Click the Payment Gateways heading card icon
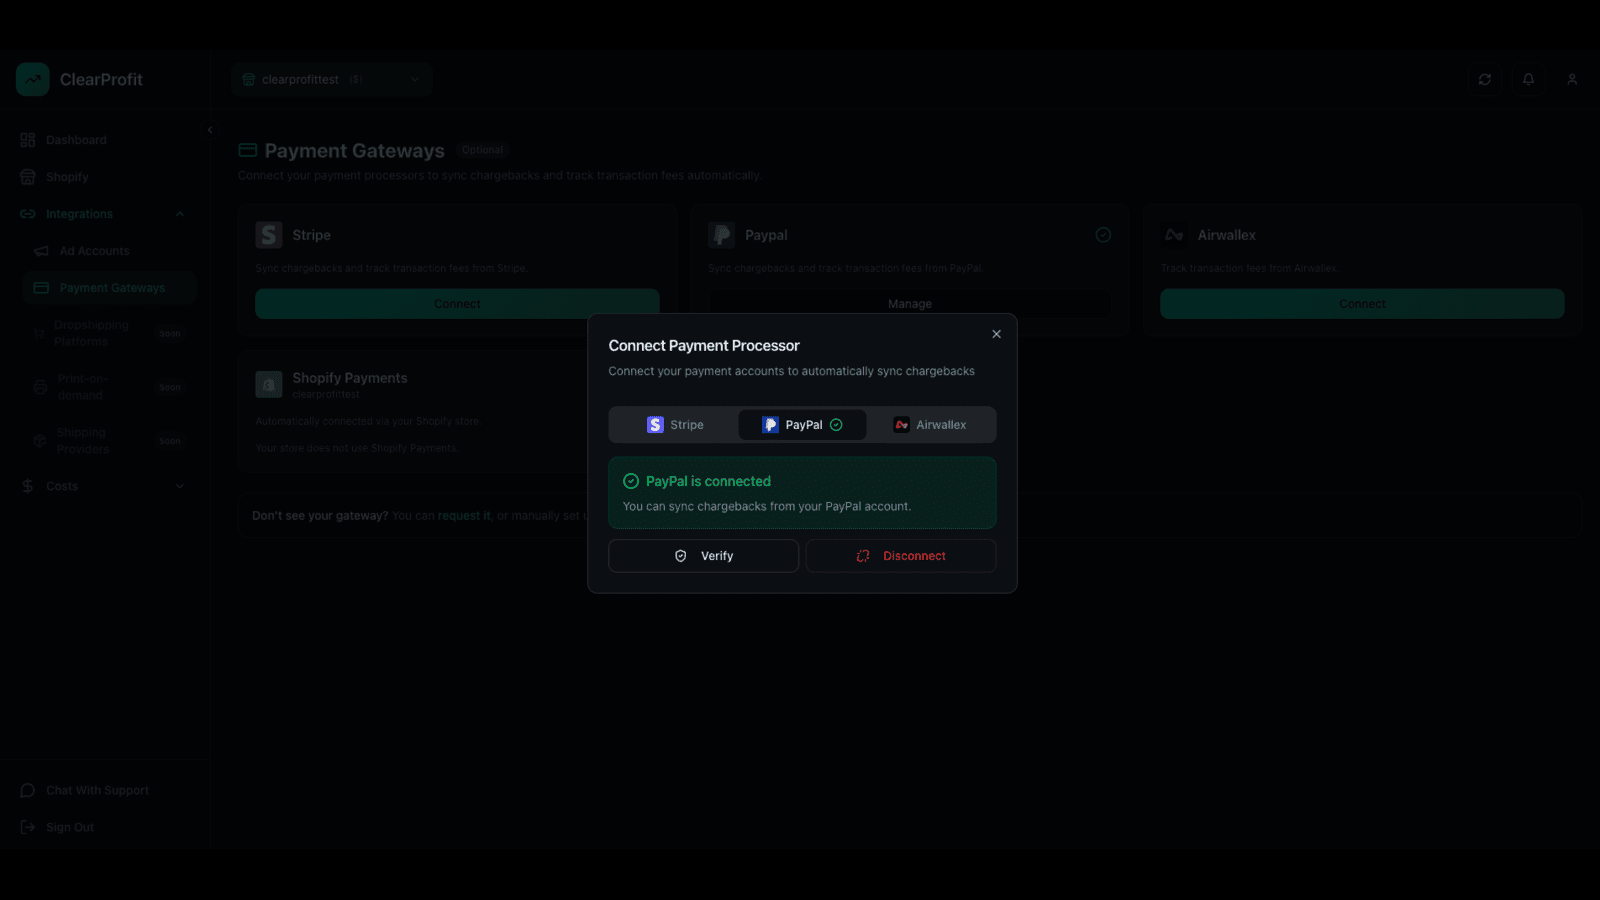This screenshot has height=900, width=1600. [248, 150]
